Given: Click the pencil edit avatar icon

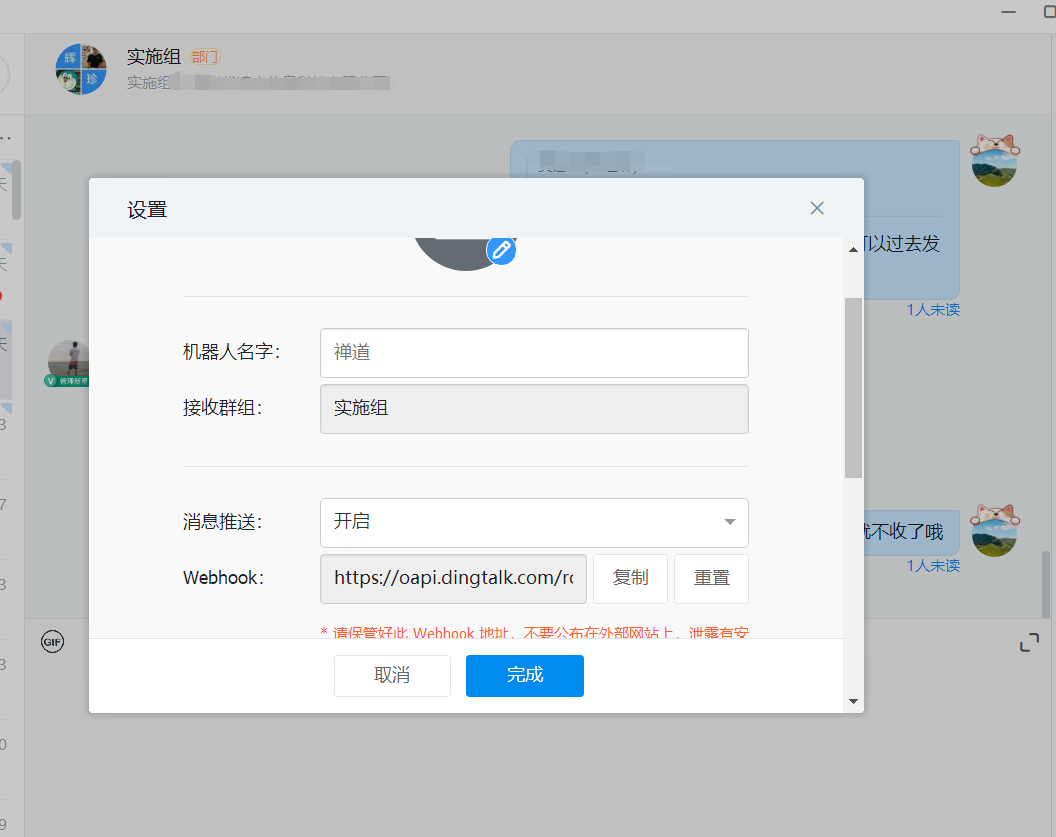Looking at the screenshot, I should pyautogui.click(x=501, y=250).
